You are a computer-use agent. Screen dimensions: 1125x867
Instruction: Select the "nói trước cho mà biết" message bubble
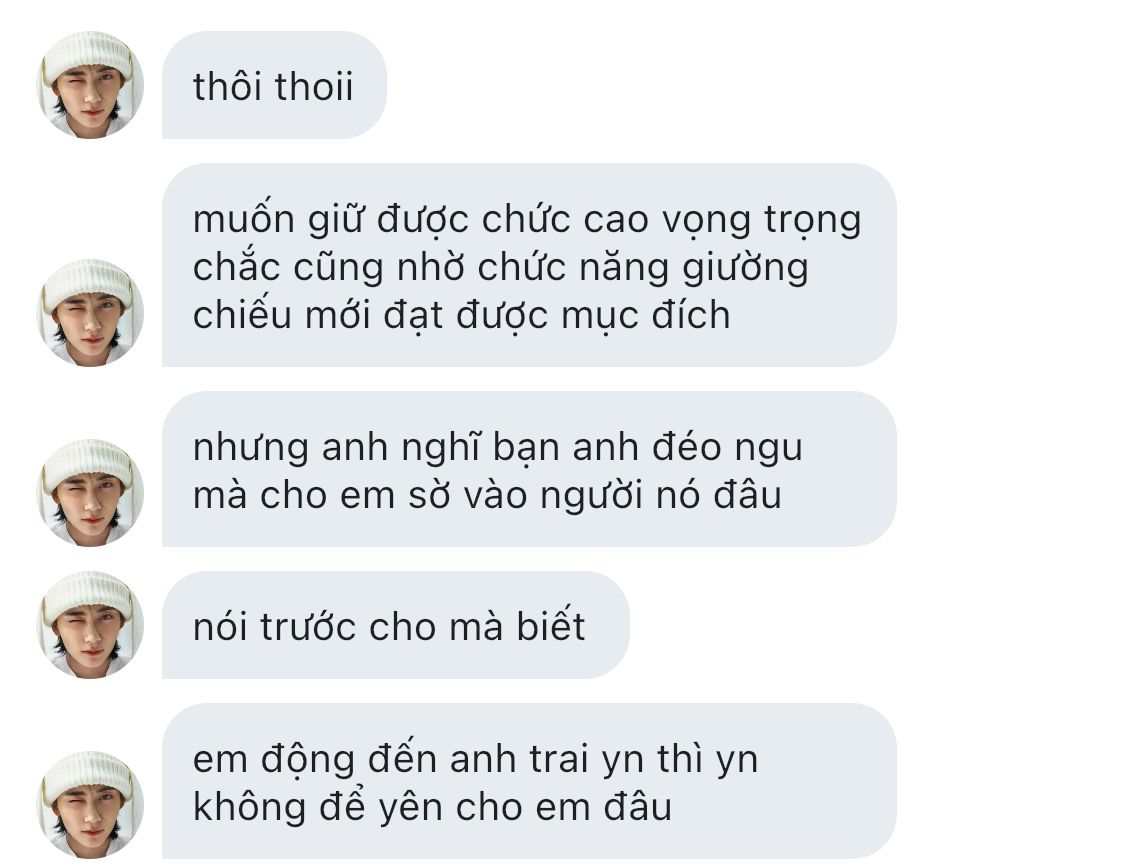[x=395, y=625]
